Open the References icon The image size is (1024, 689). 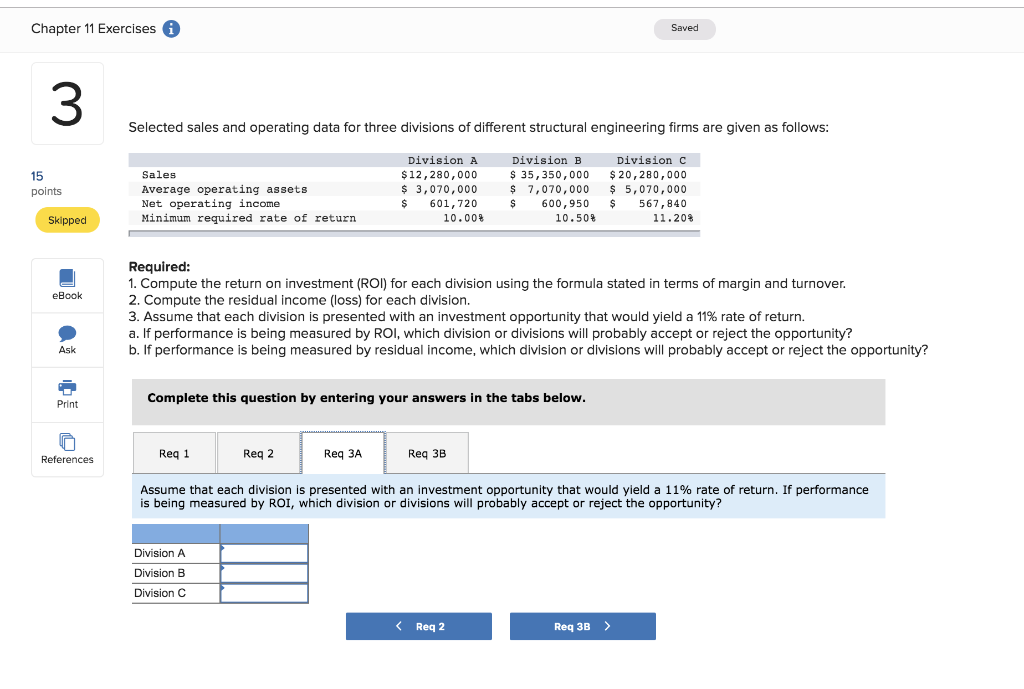(67, 442)
